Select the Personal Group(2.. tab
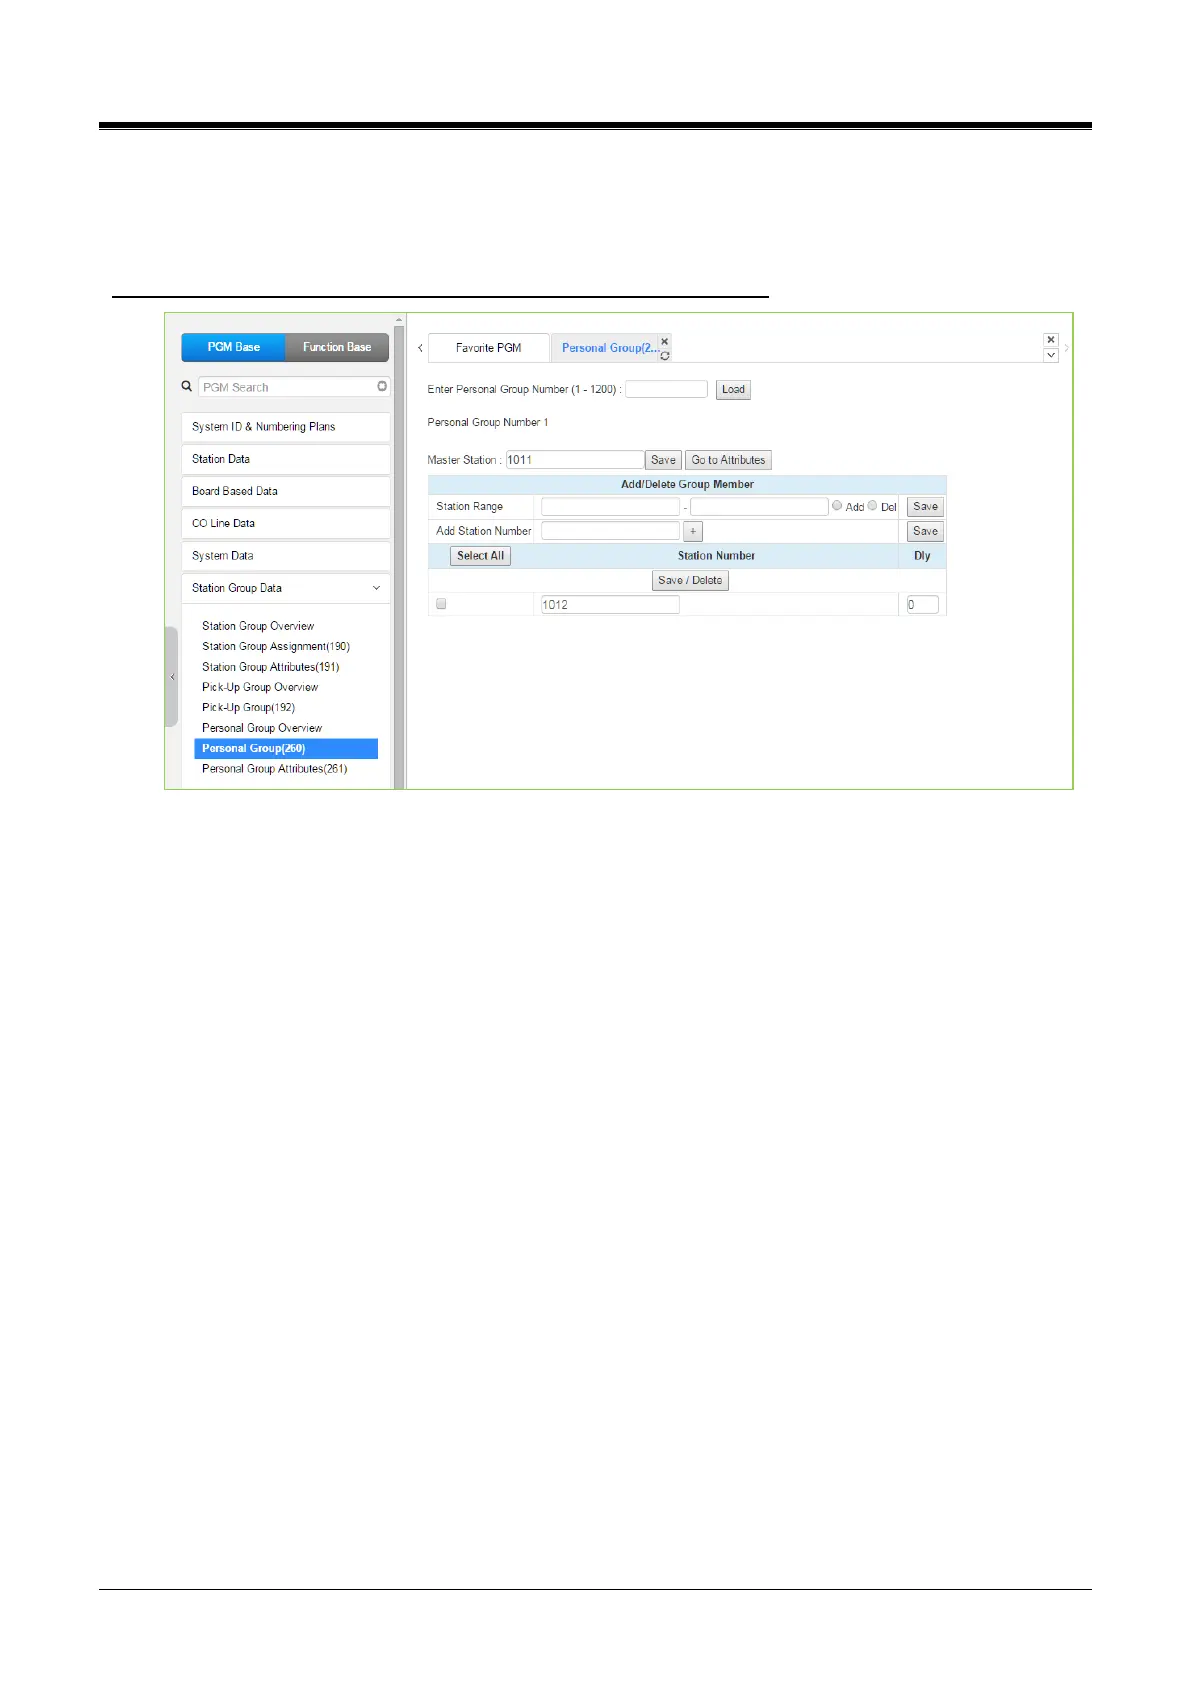 pyautogui.click(x=609, y=348)
